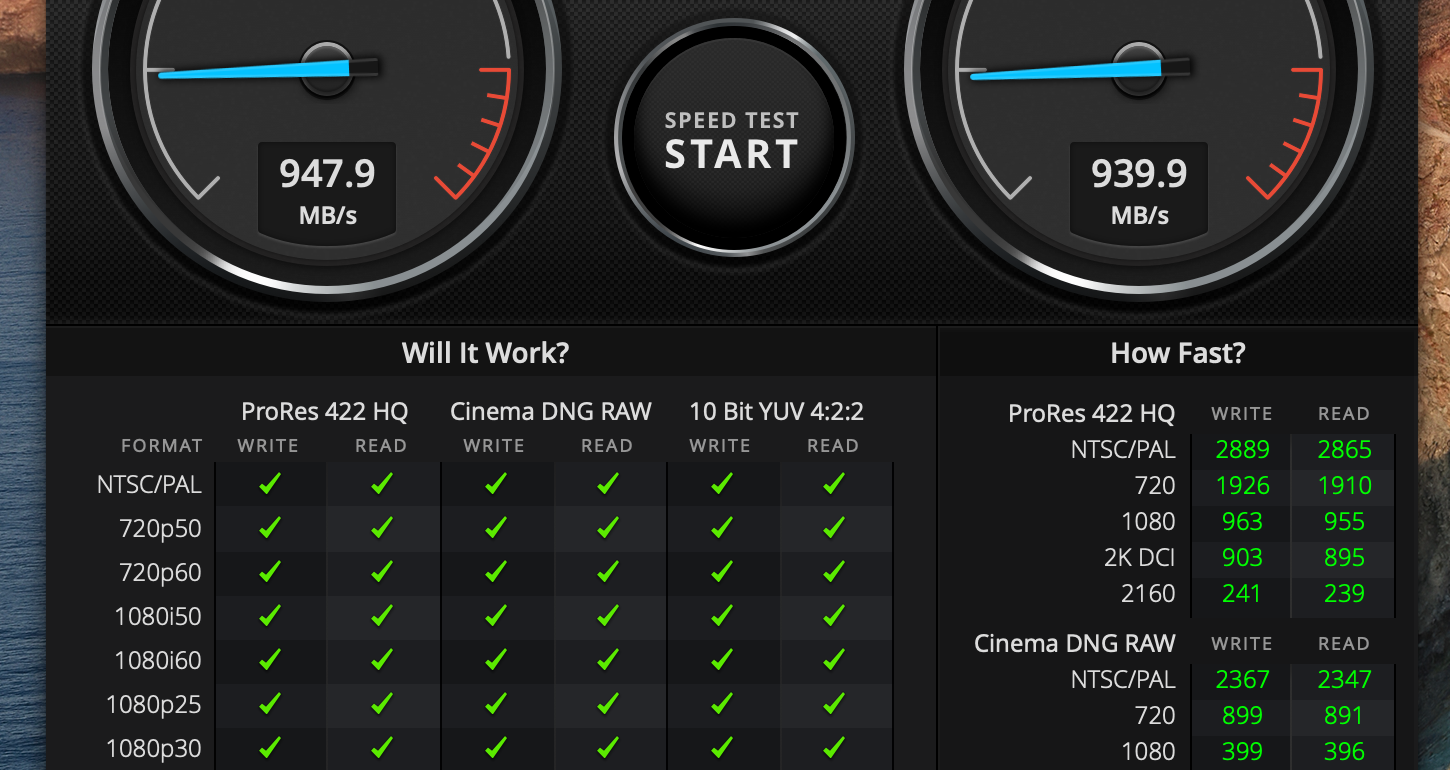Click the 720p50 10 Bit YUV write checkmark
The image size is (1450, 770).
pyautogui.click(x=721, y=529)
